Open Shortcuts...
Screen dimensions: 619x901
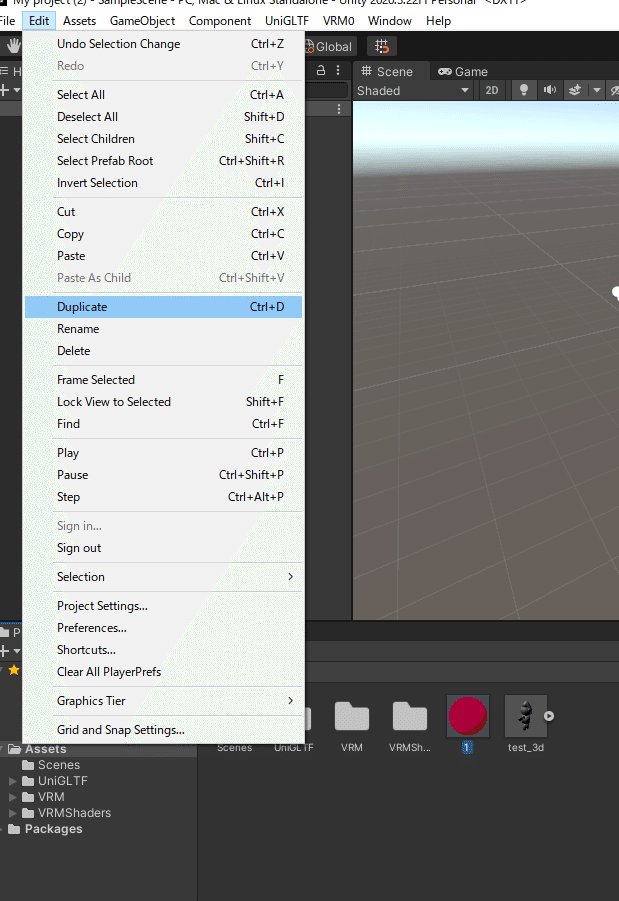pos(163,650)
